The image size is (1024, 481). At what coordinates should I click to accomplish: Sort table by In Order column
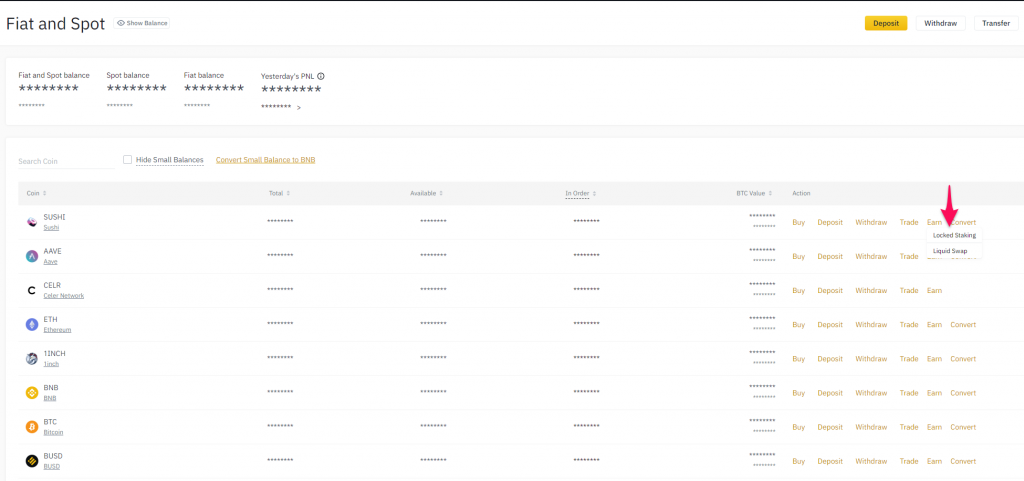click(x=581, y=193)
